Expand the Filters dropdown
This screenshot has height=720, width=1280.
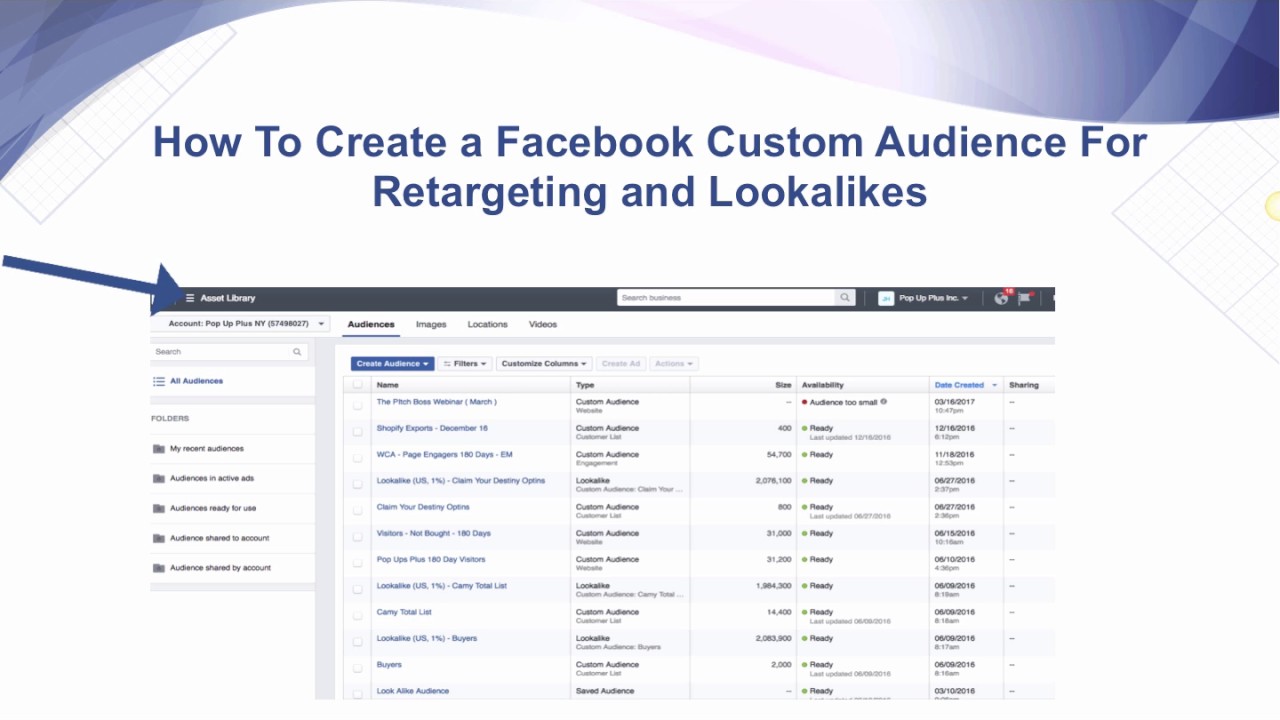465,364
